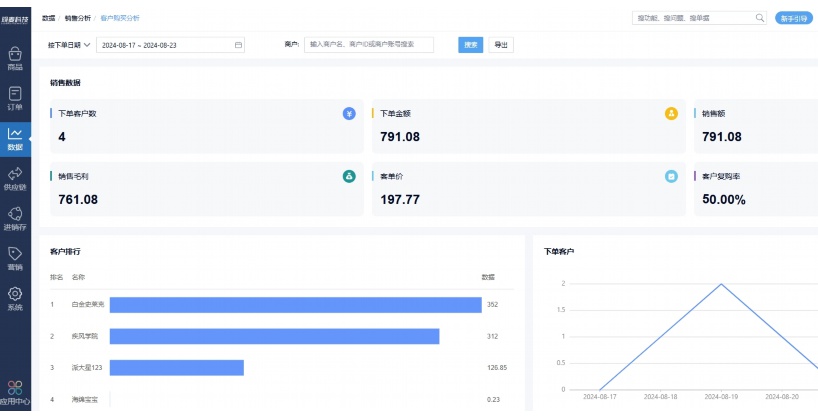Click the yen icon on 下单客户数 card
The width and height of the screenshot is (818, 418).
click(x=348, y=113)
